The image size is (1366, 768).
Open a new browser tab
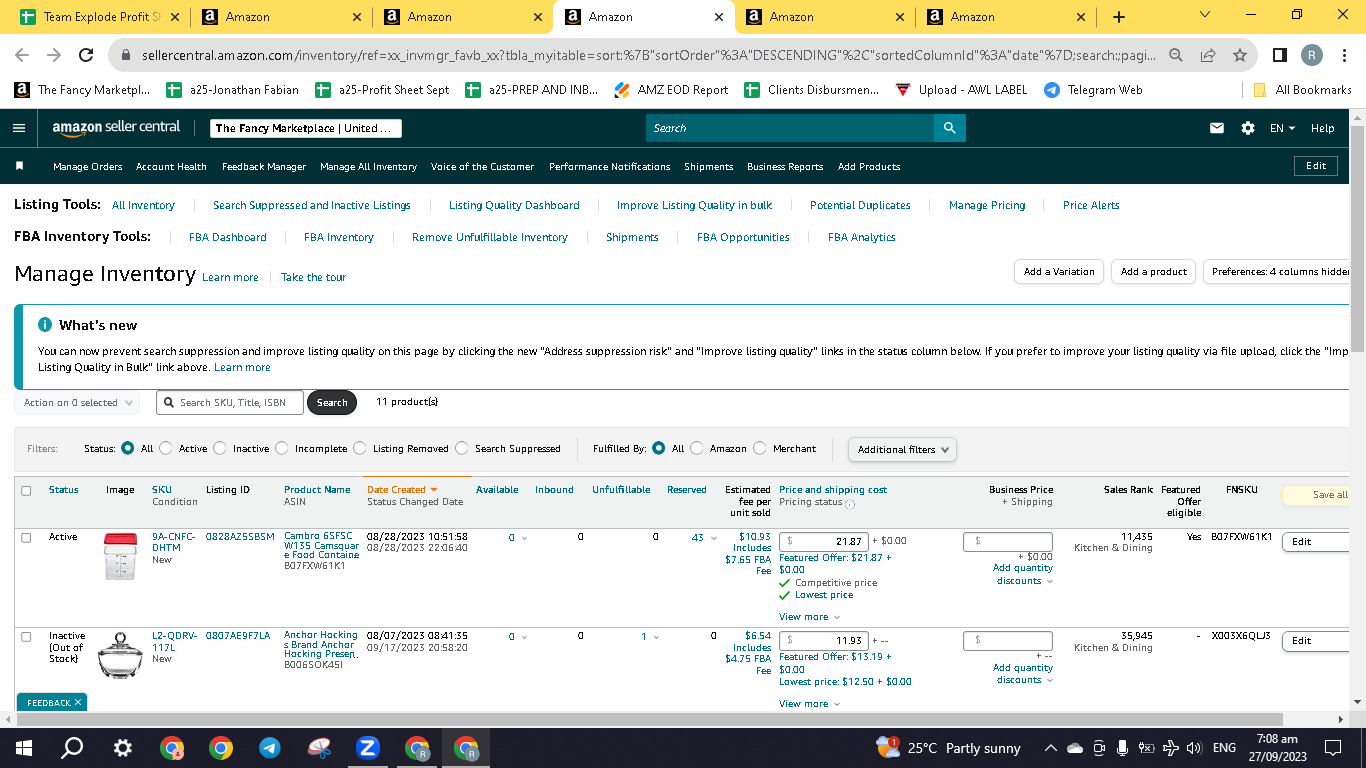click(x=1119, y=17)
